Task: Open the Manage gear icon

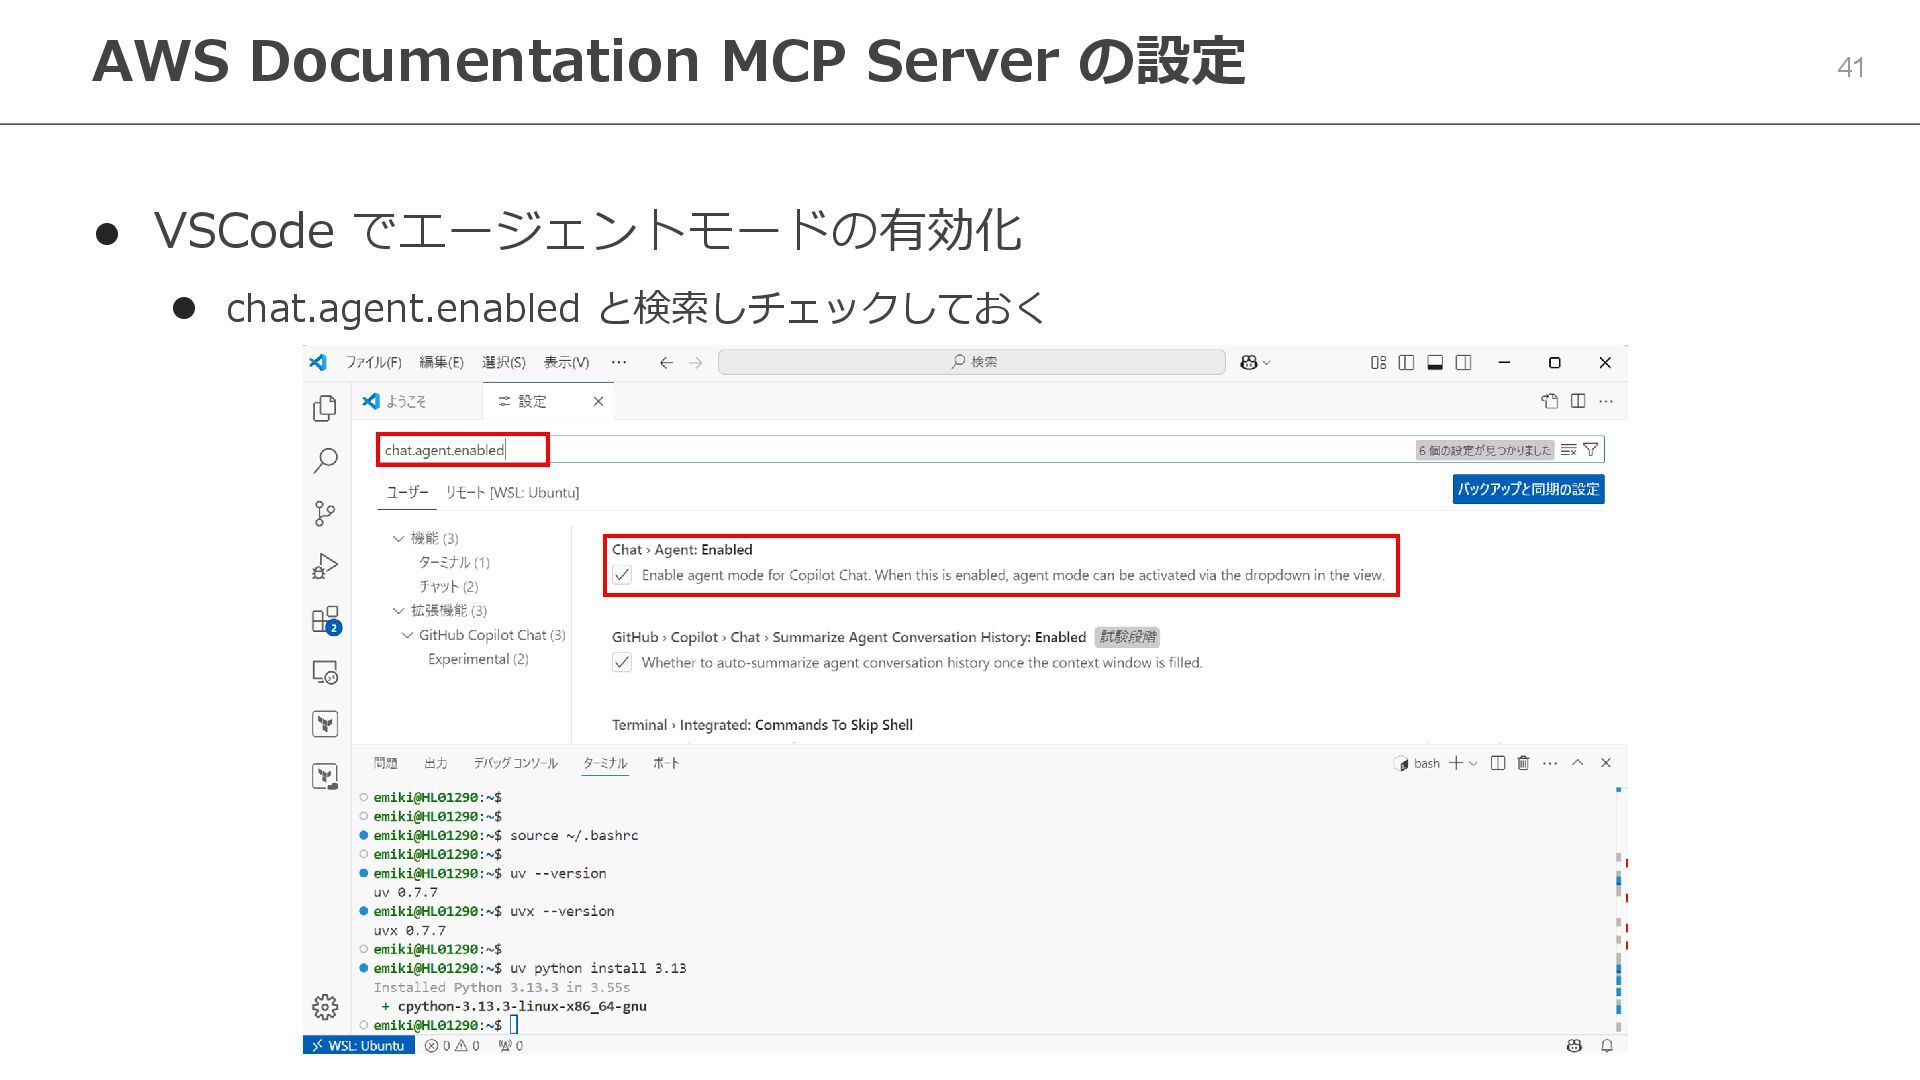Action: click(325, 1006)
